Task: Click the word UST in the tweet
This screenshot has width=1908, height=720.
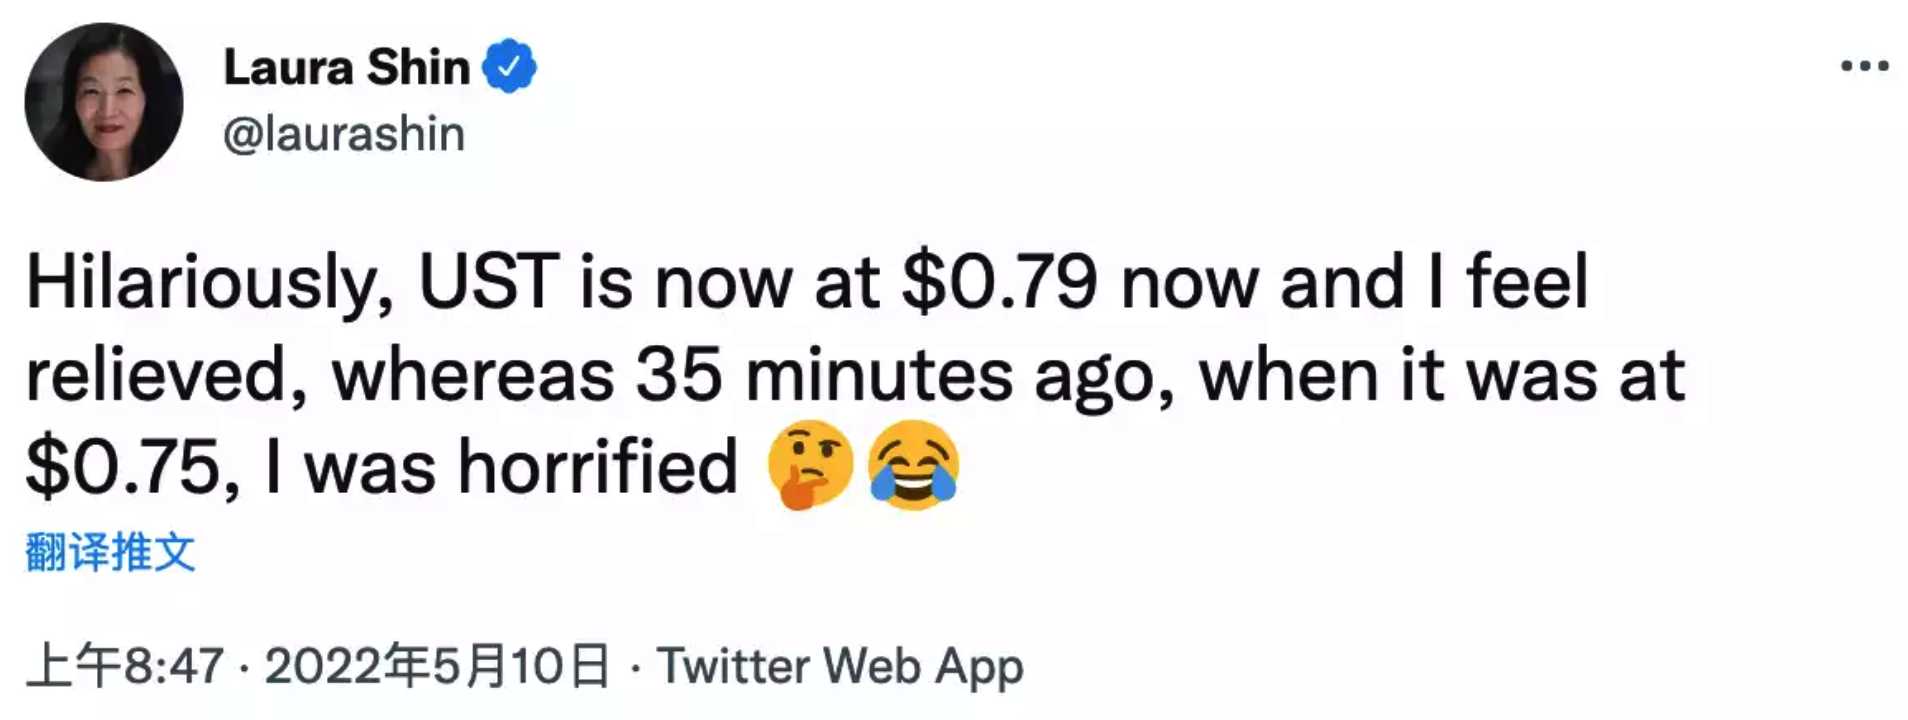Action: pyautogui.click(x=489, y=283)
